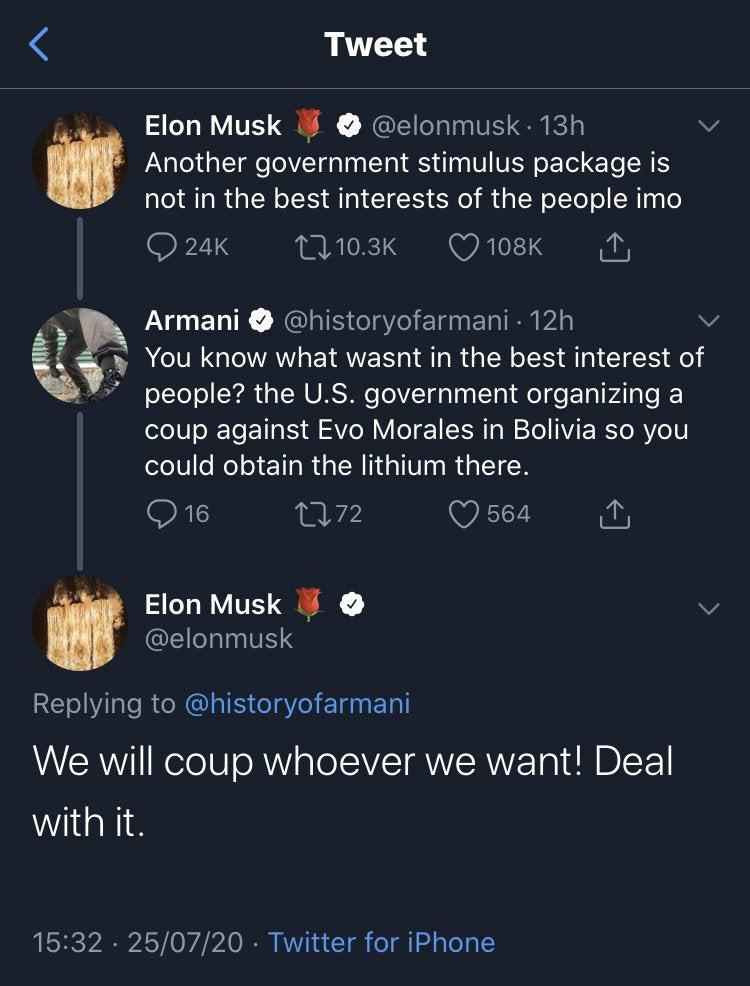Open the chevron menu on the main reply tweet
Image resolution: width=750 pixels, height=986 pixels.
coord(709,609)
